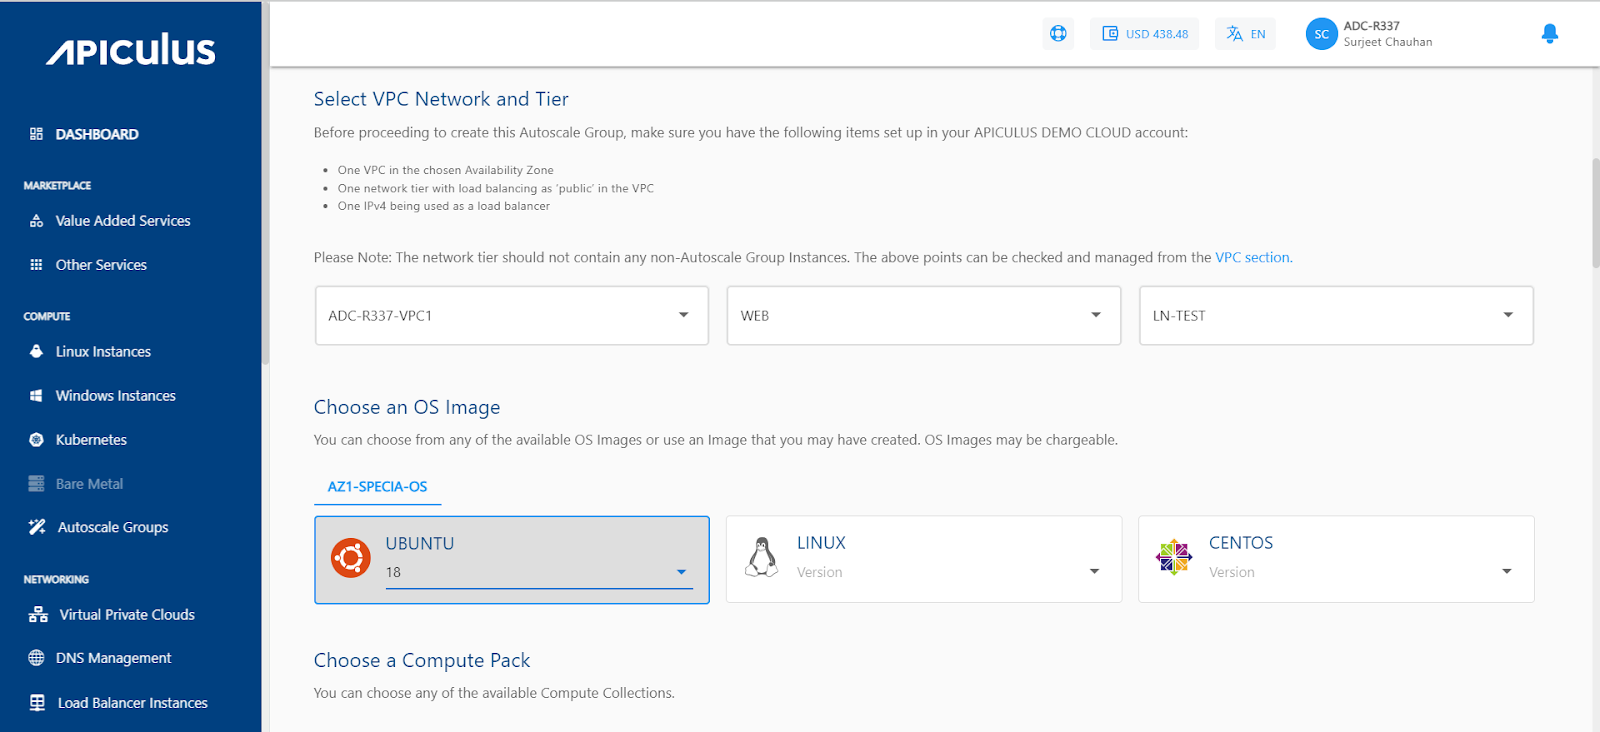This screenshot has height=732, width=1600.
Task: Click the DNS Management globe icon
Action: point(36,658)
